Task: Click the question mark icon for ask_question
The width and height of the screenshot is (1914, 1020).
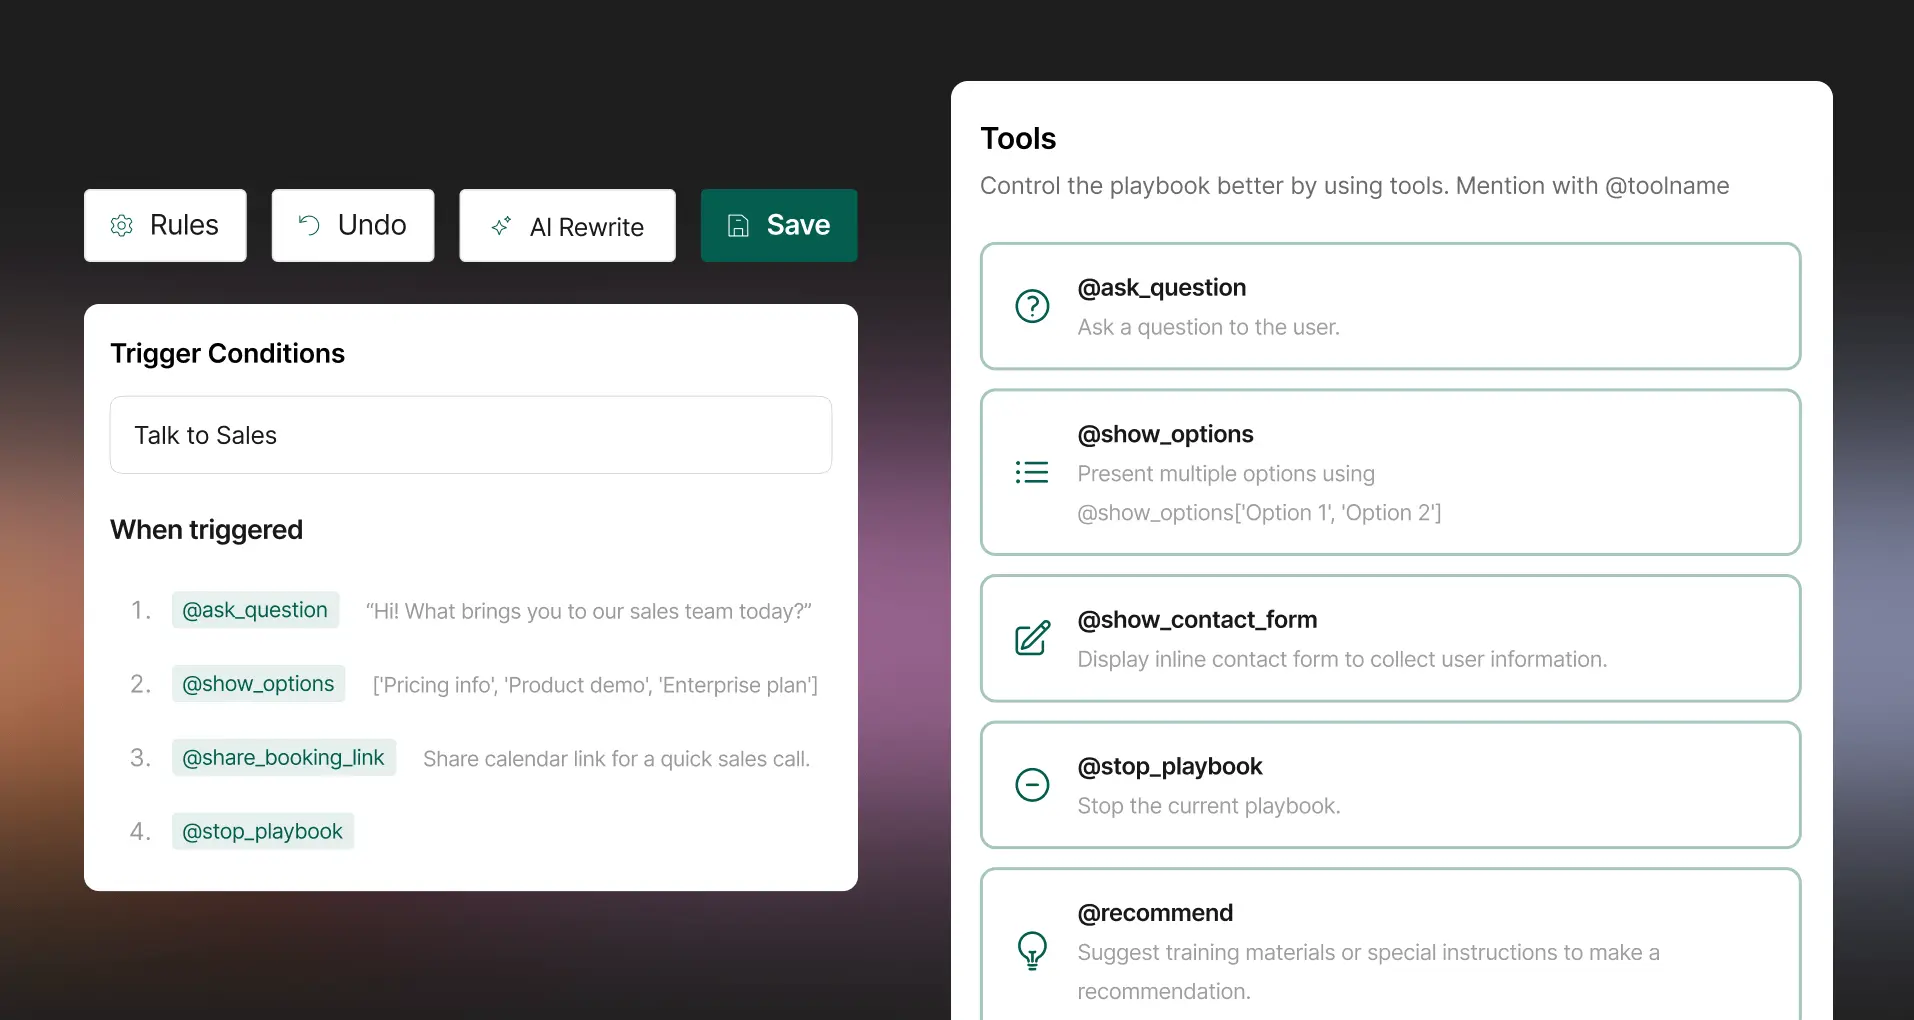Action: (1032, 306)
